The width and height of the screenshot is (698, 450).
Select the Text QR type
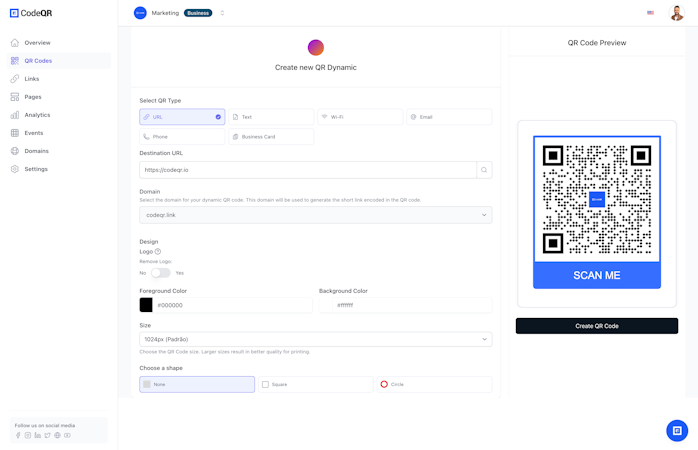(271, 117)
